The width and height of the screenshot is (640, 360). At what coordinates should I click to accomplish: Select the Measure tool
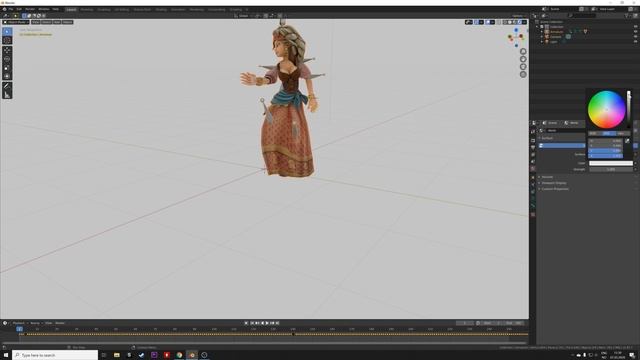click(x=7, y=95)
